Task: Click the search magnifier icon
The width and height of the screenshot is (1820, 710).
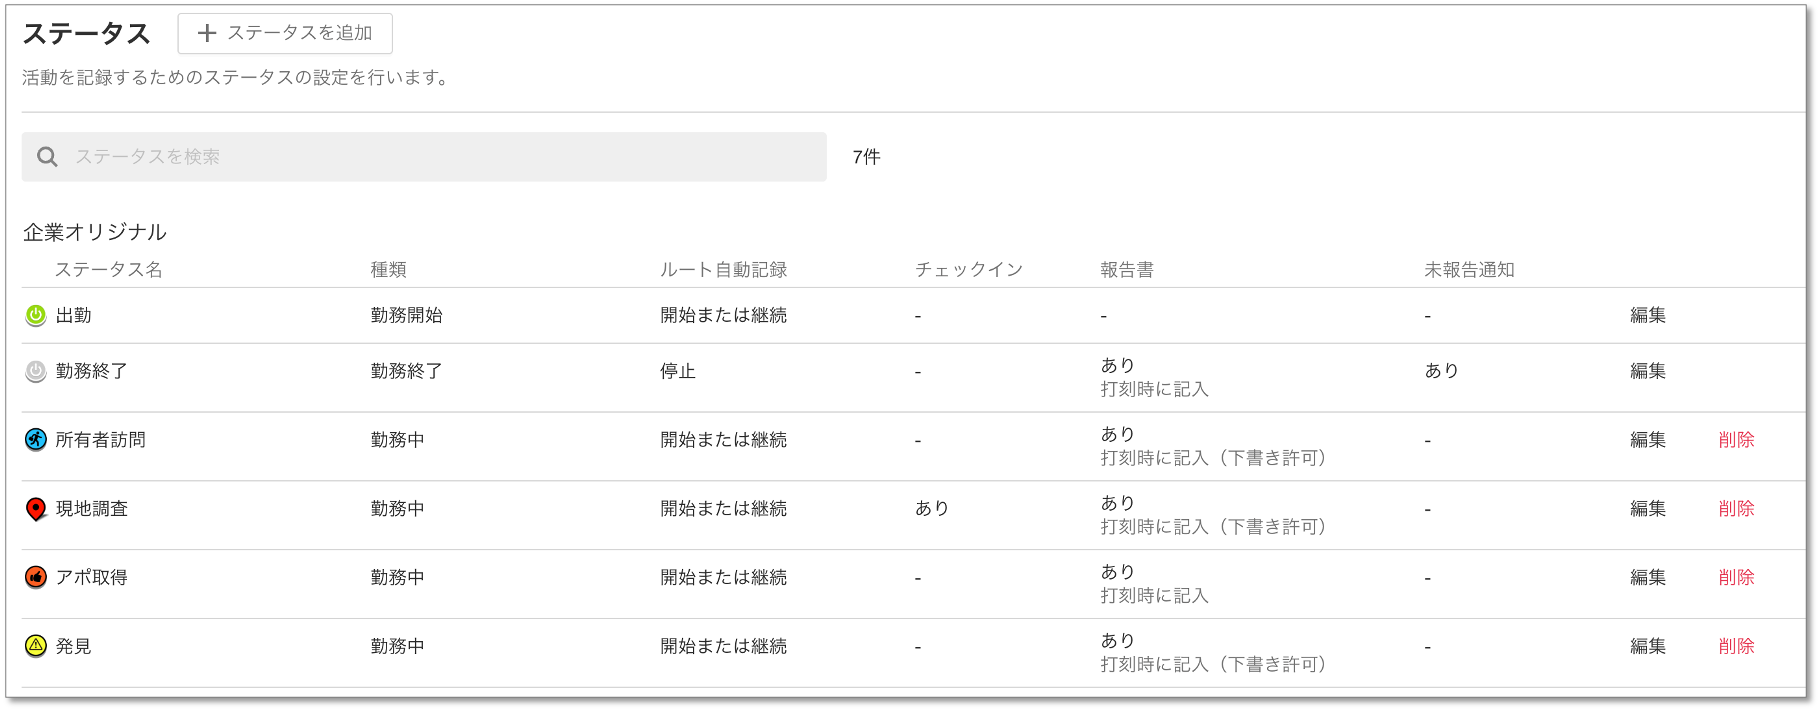Action: 47,157
